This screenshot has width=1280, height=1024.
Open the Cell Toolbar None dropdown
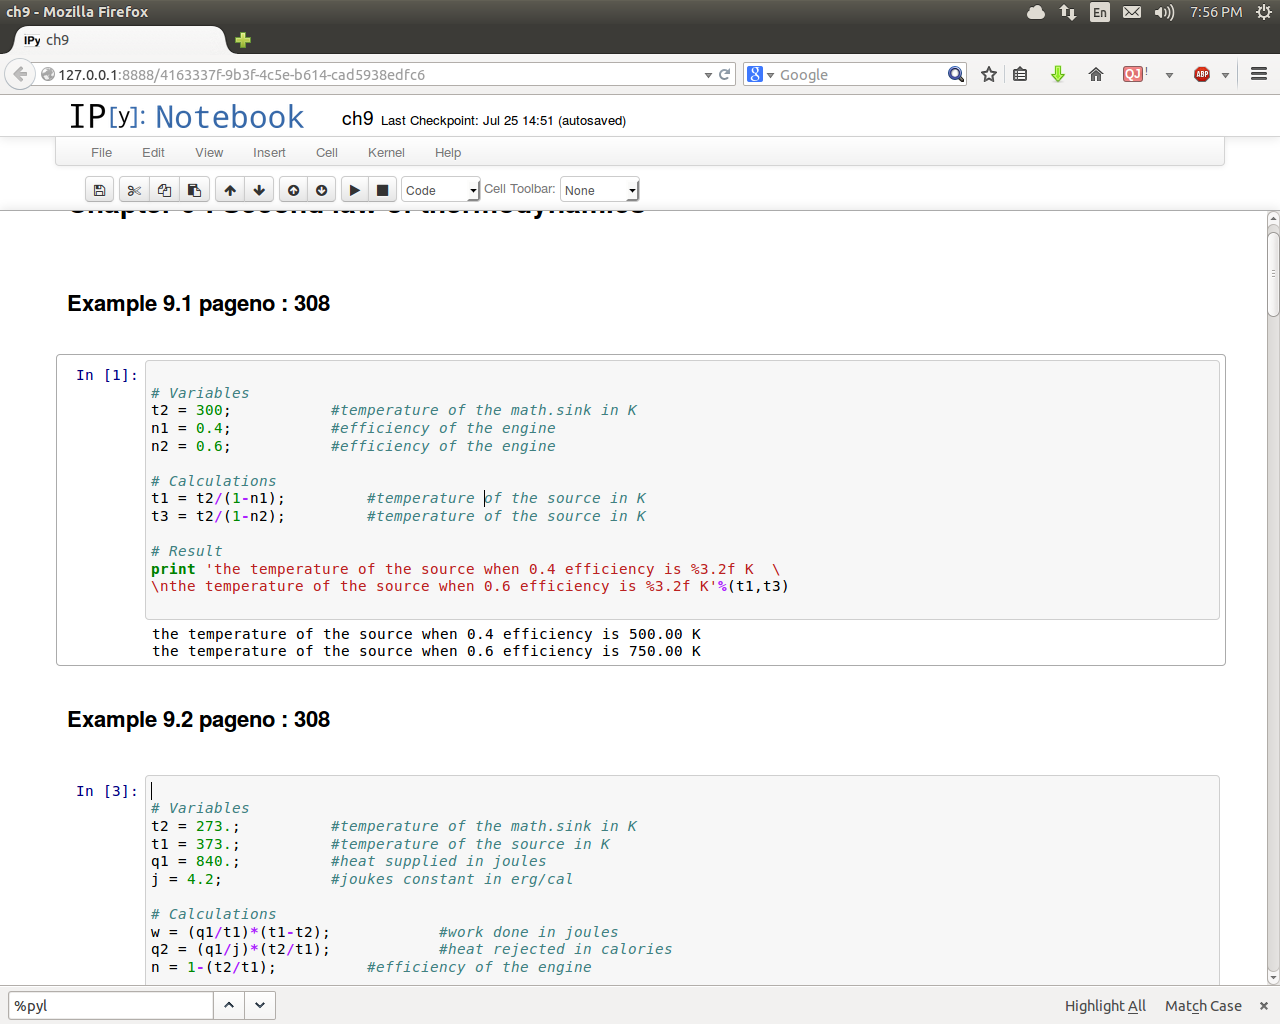click(599, 190)
